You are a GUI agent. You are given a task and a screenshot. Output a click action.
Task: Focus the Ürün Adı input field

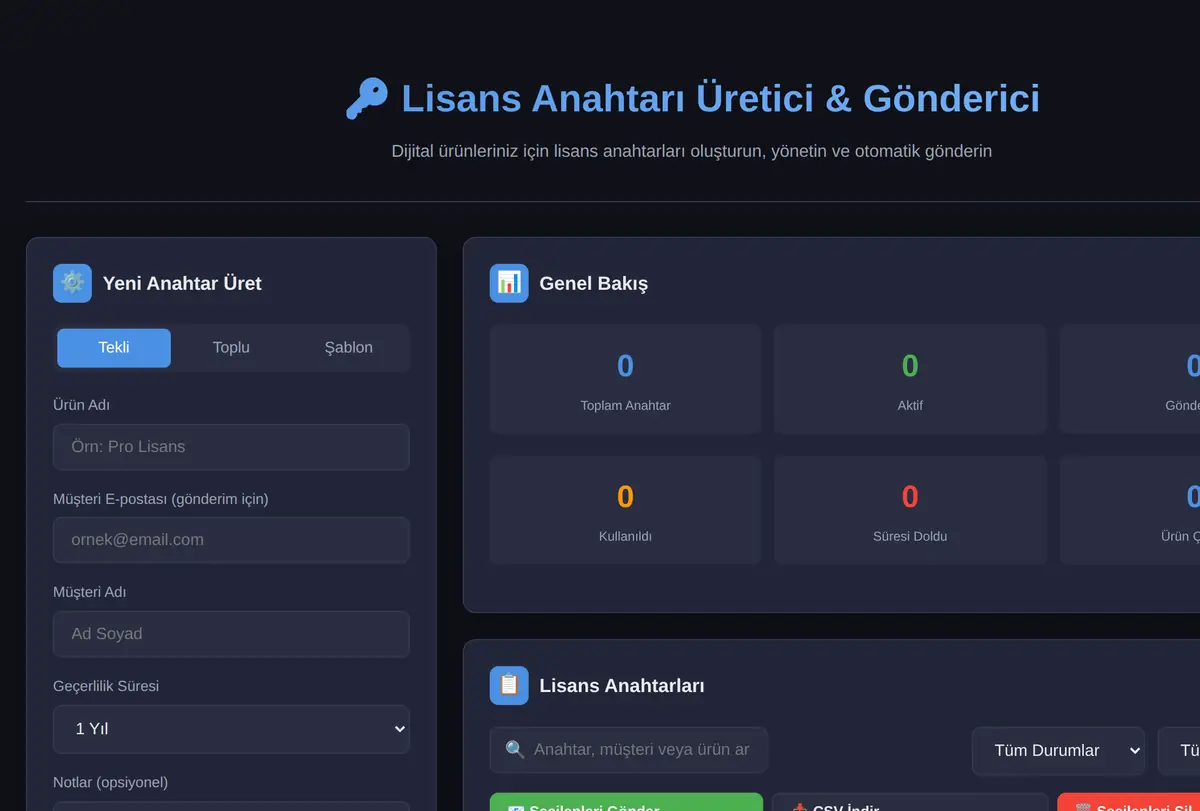(231, 447)
